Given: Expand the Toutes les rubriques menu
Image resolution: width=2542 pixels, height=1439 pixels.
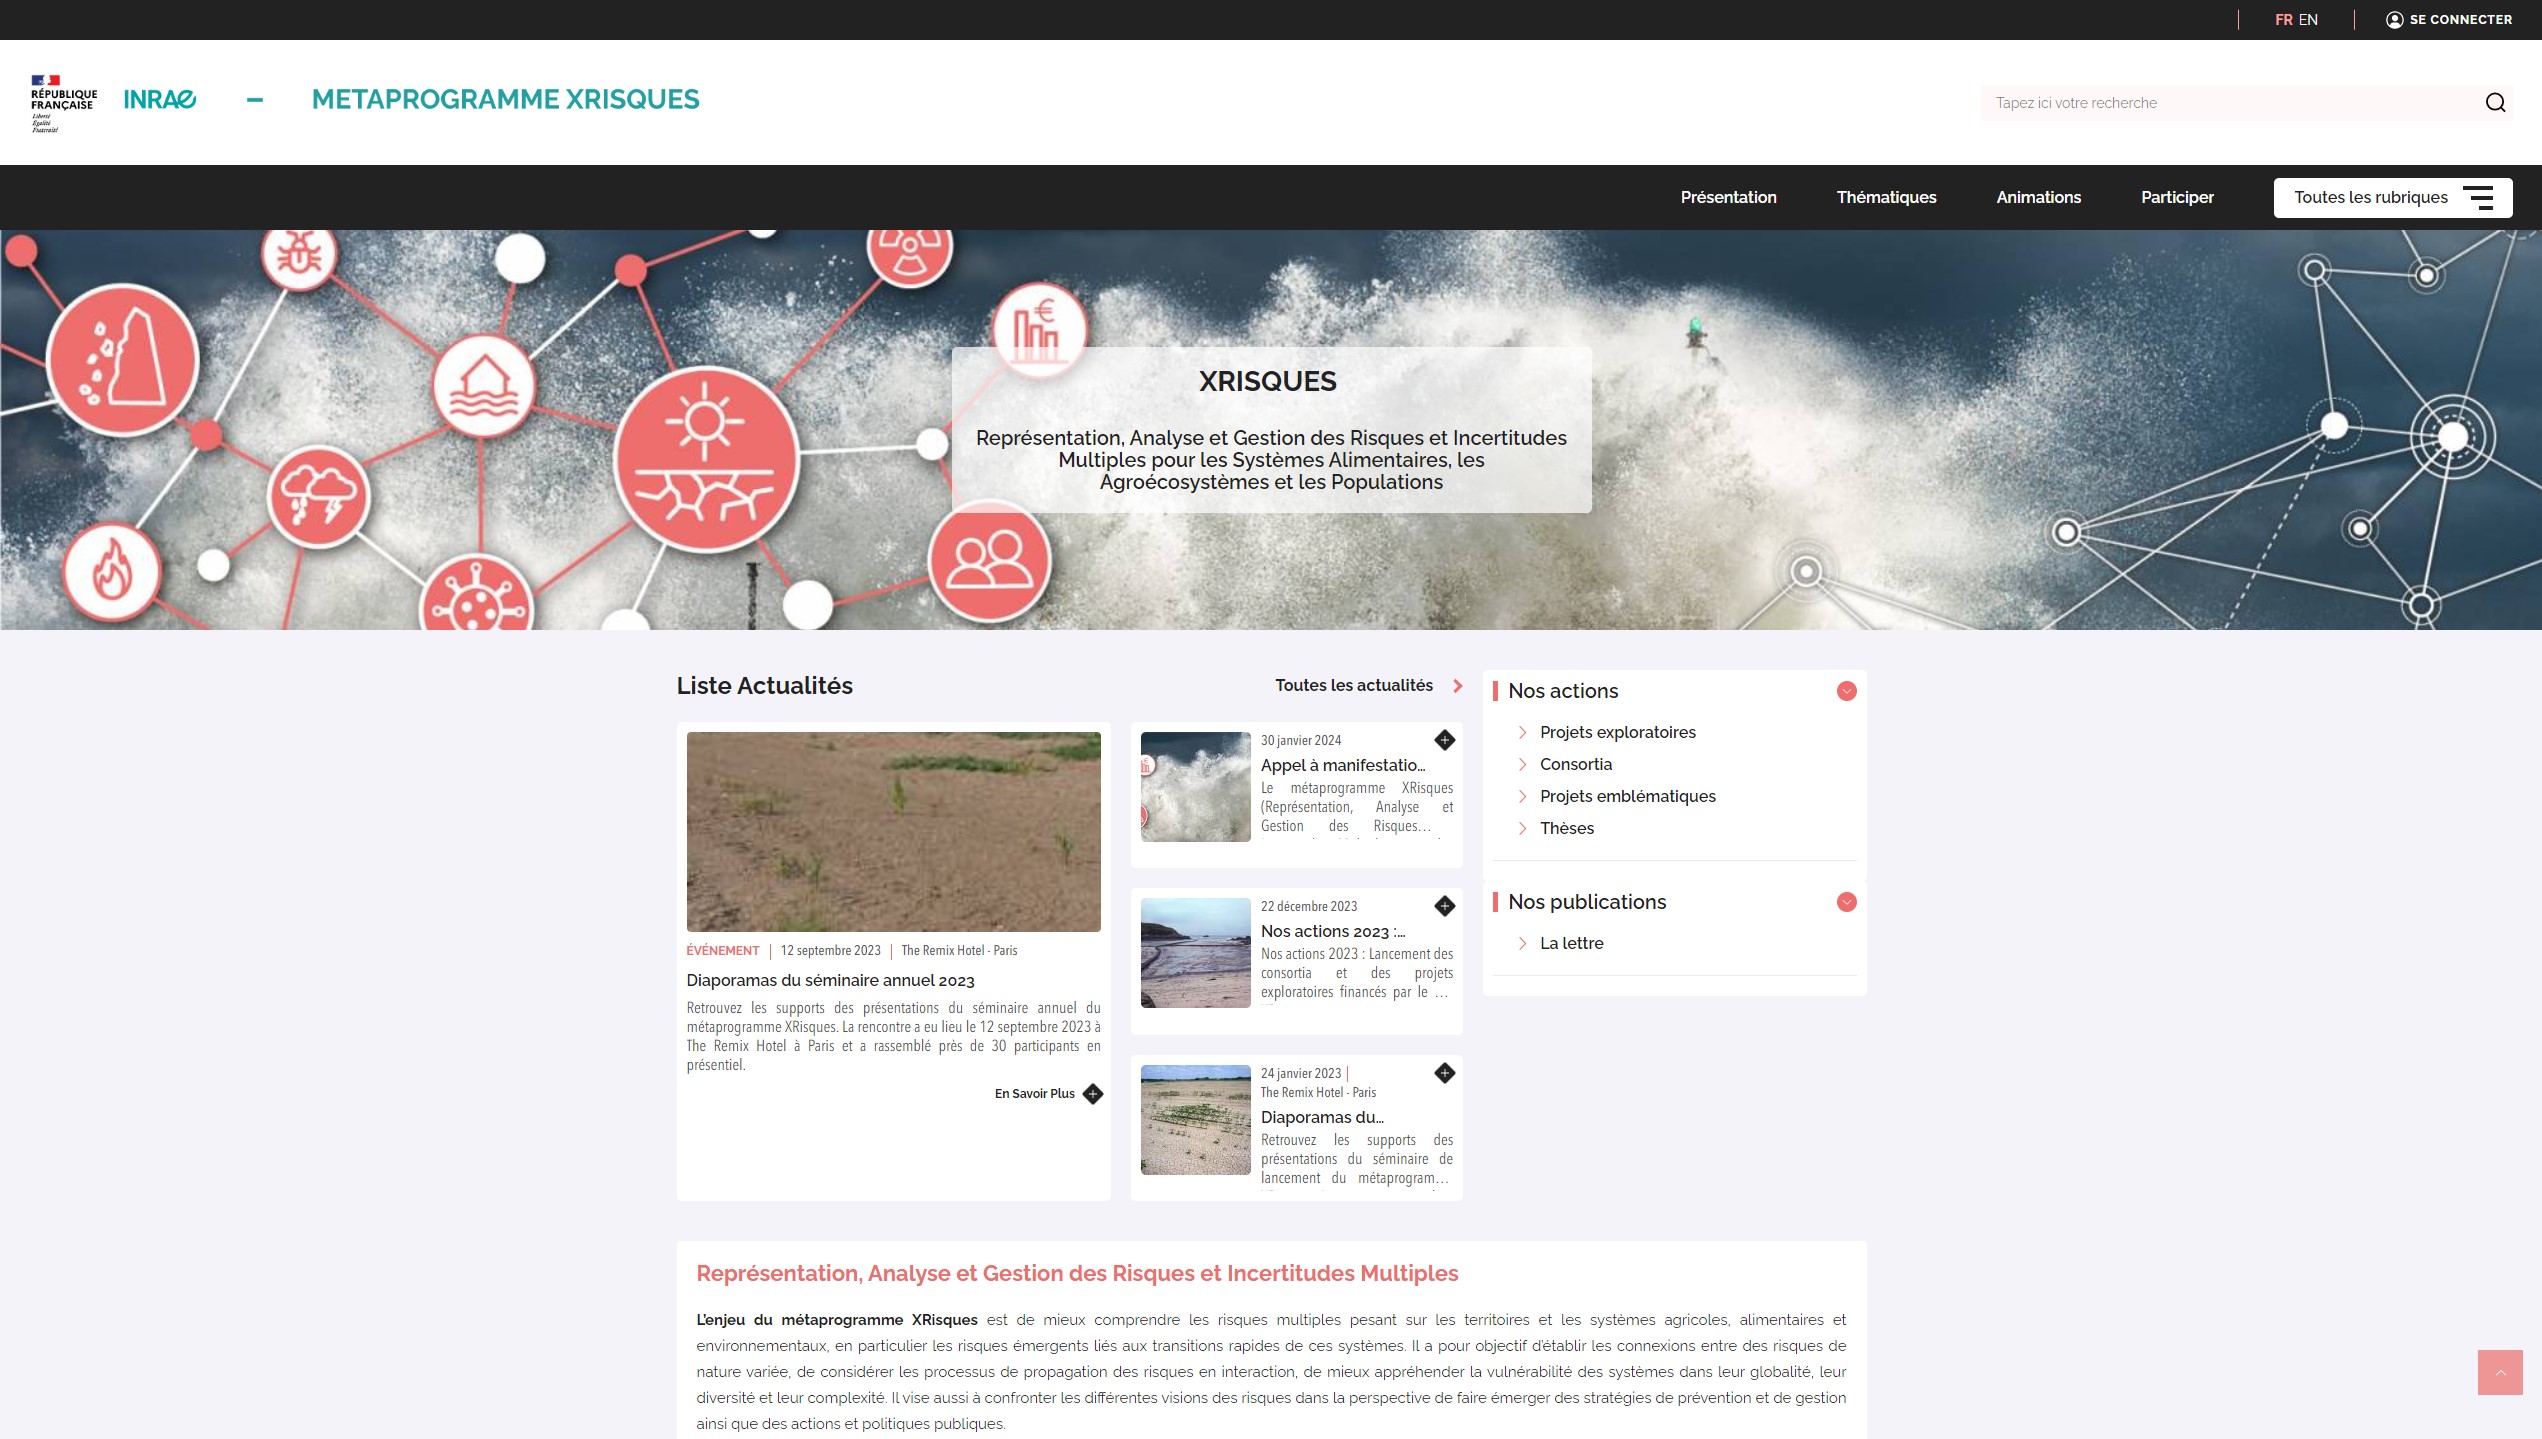Looking at the screenshot, I should pyautogui.click(x=2392, y=197).
